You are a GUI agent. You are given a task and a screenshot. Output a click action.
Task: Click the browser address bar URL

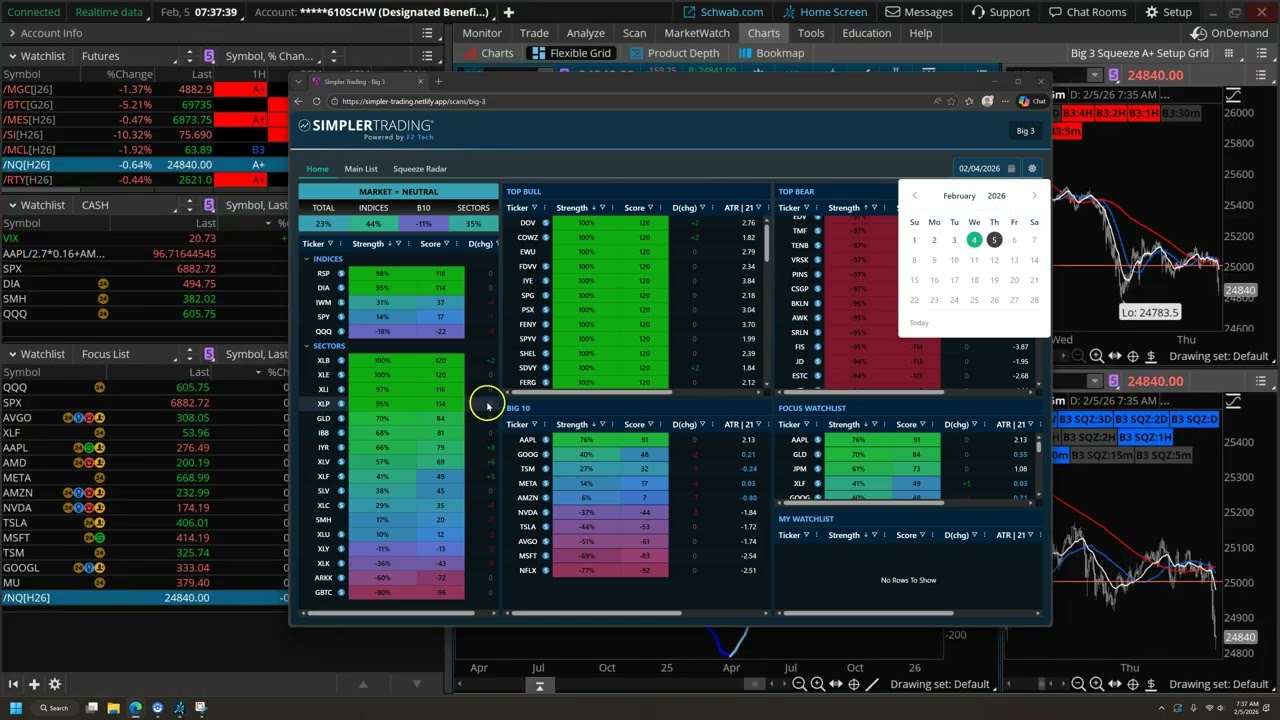point(413,101)
